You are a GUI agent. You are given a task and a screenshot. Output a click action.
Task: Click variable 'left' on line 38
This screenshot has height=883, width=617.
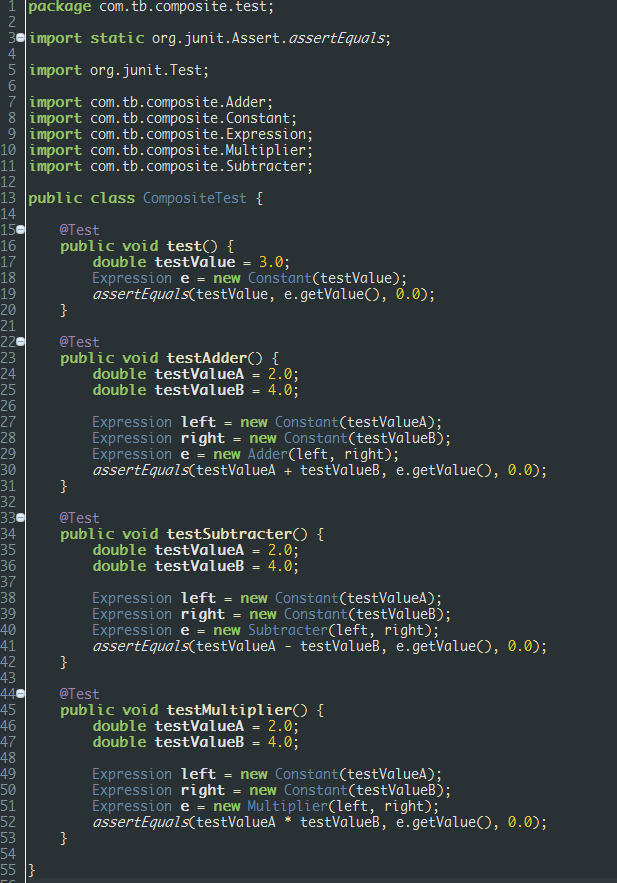[198, 598]
